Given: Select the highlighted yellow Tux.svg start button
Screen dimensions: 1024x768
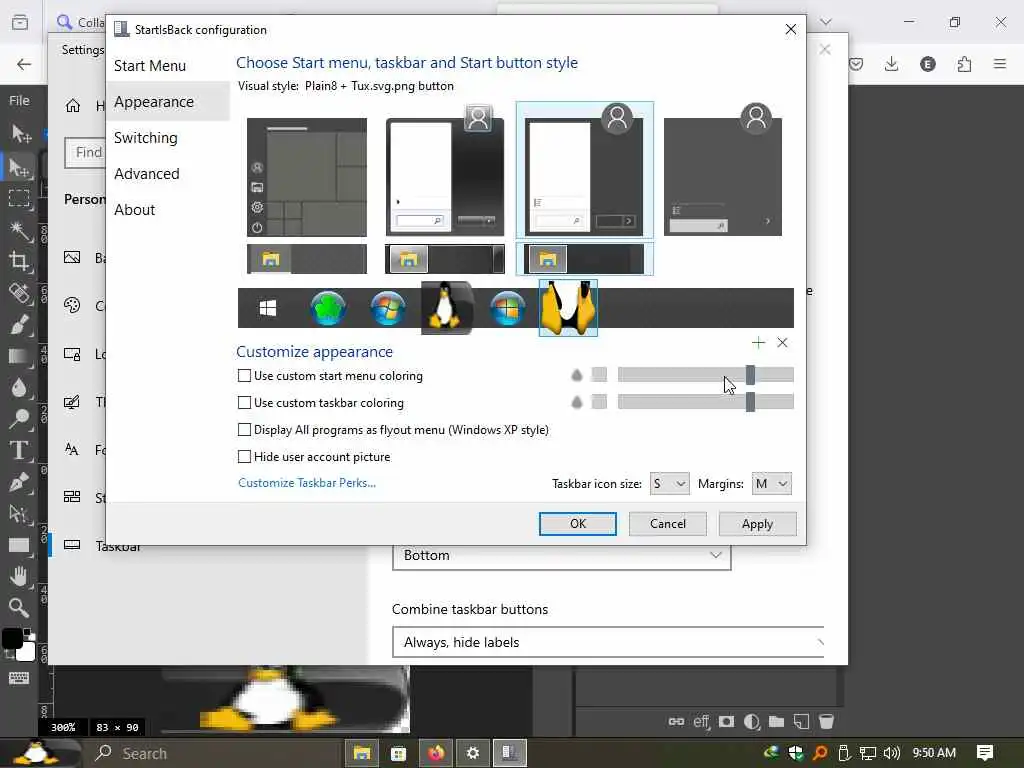Looking at the screenshot, I should pyautogui.click(x=568, y=308).
